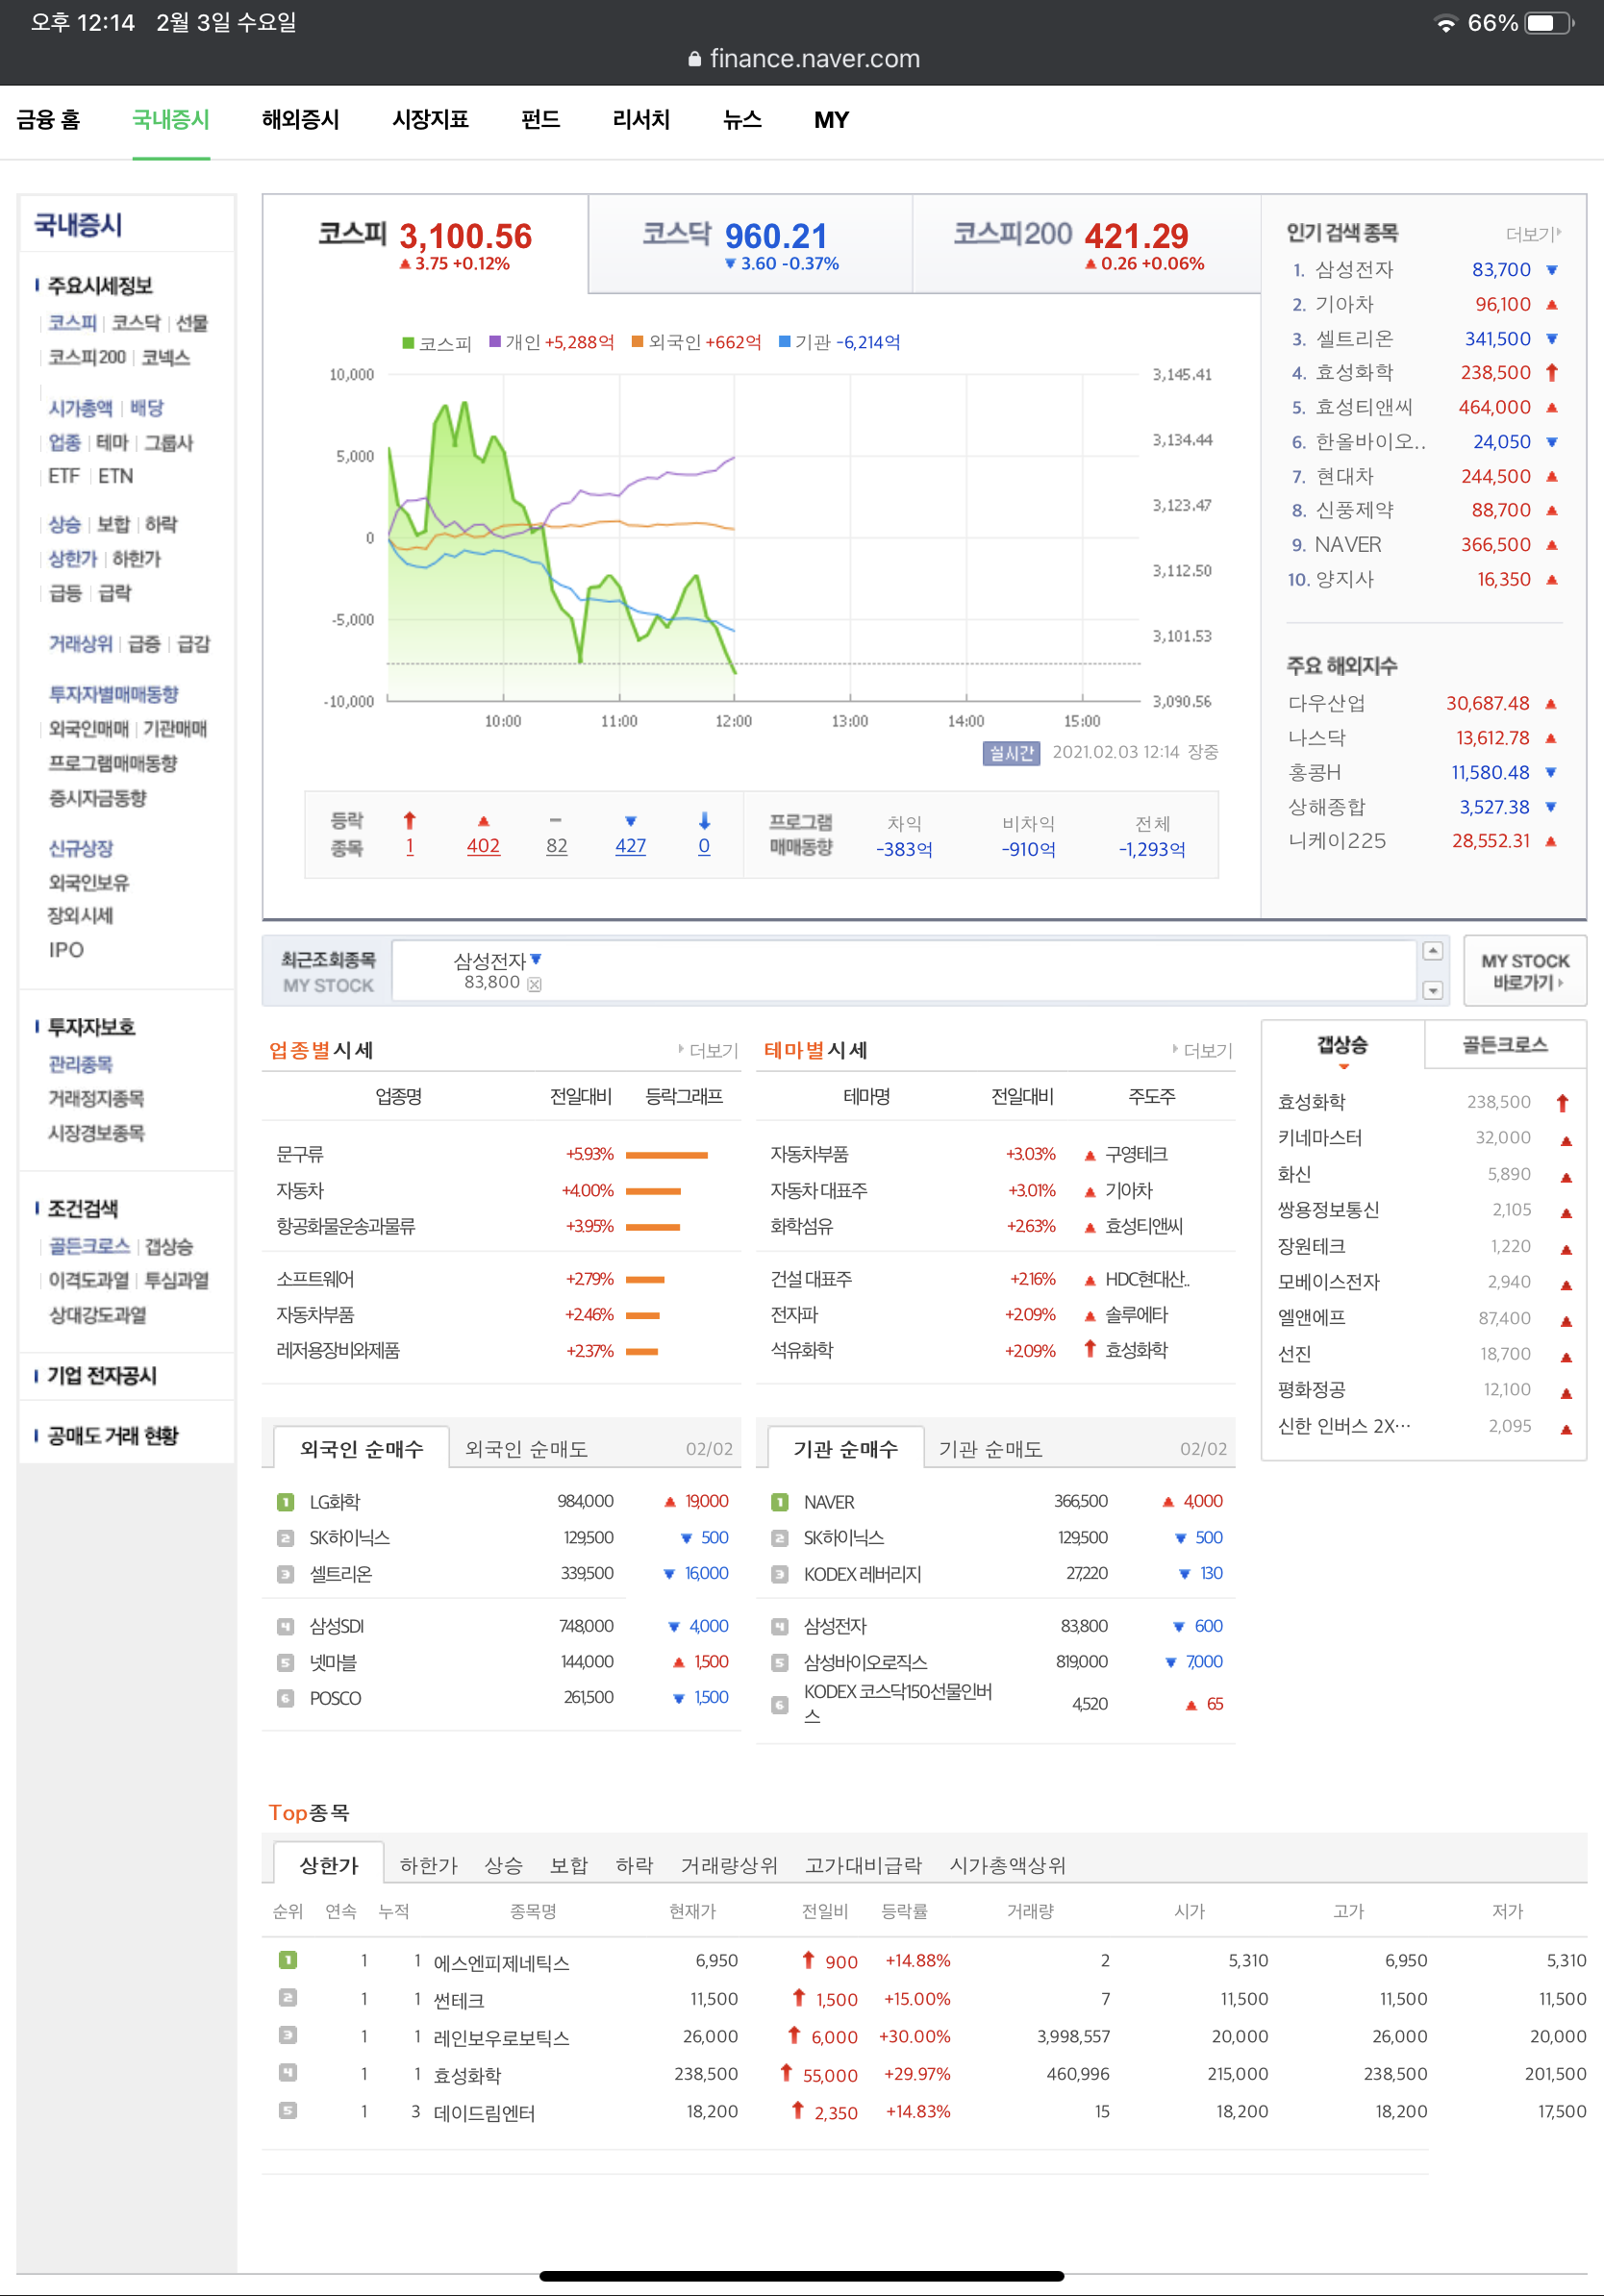Viewport: 1604px width, 2296px height.
Task: Click the upper-limit arrow beside 효성화학 238,500
Action: click(x=1552, y=372)
